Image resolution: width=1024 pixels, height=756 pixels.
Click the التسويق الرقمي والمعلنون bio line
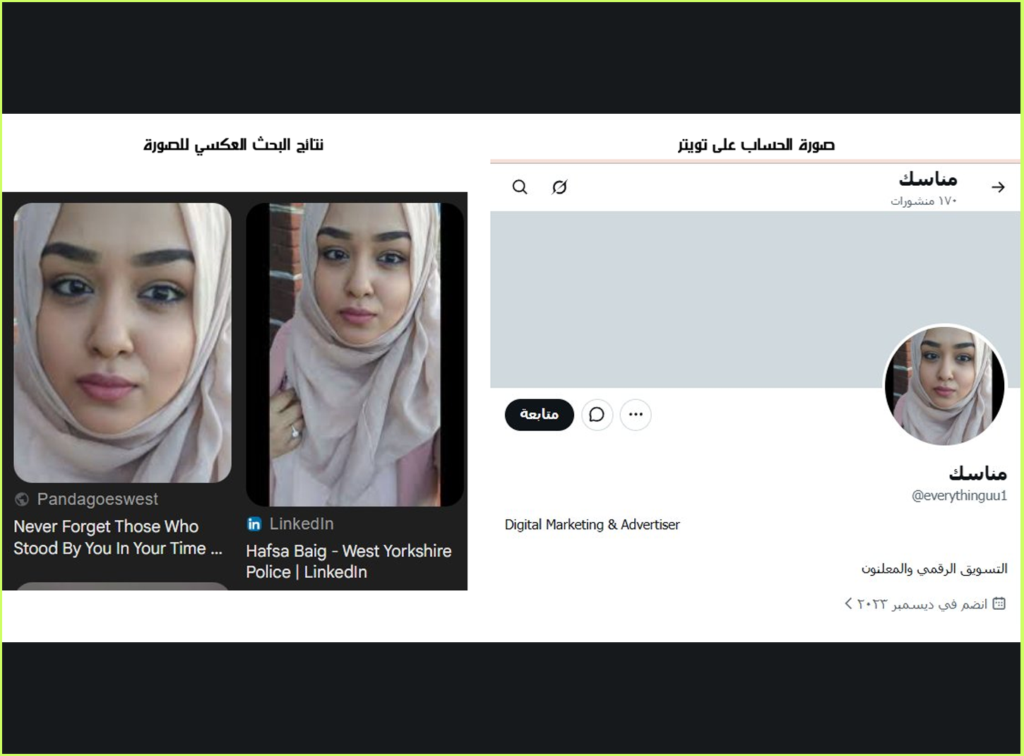[x=934, y=569]
